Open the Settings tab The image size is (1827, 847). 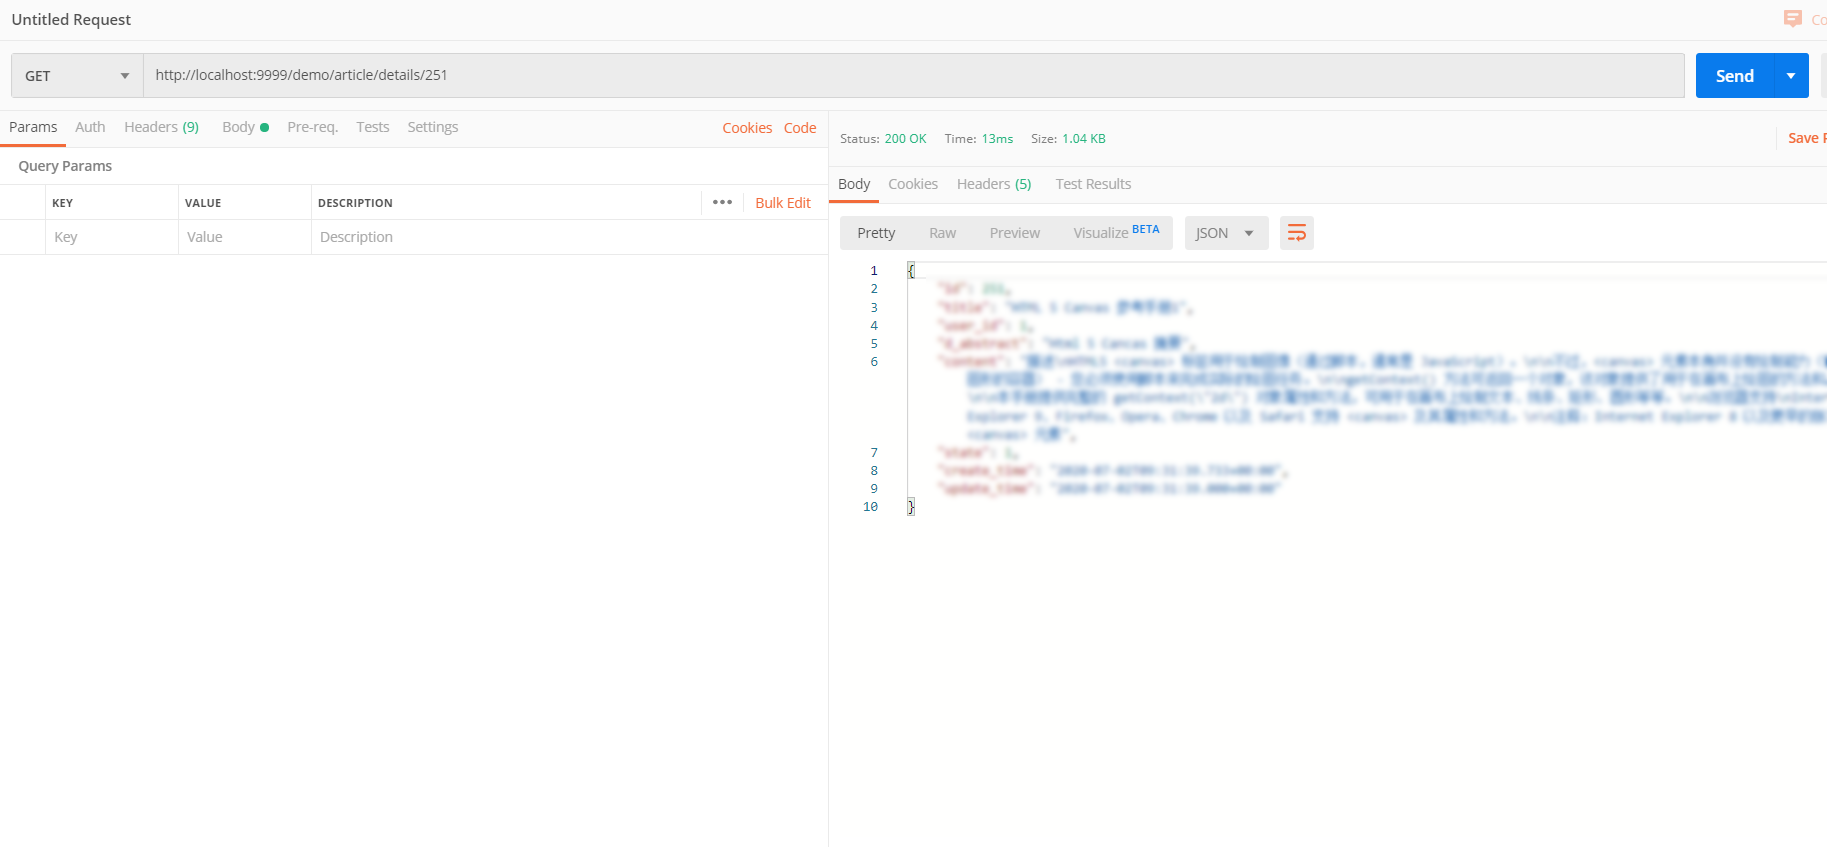[433, 127]
